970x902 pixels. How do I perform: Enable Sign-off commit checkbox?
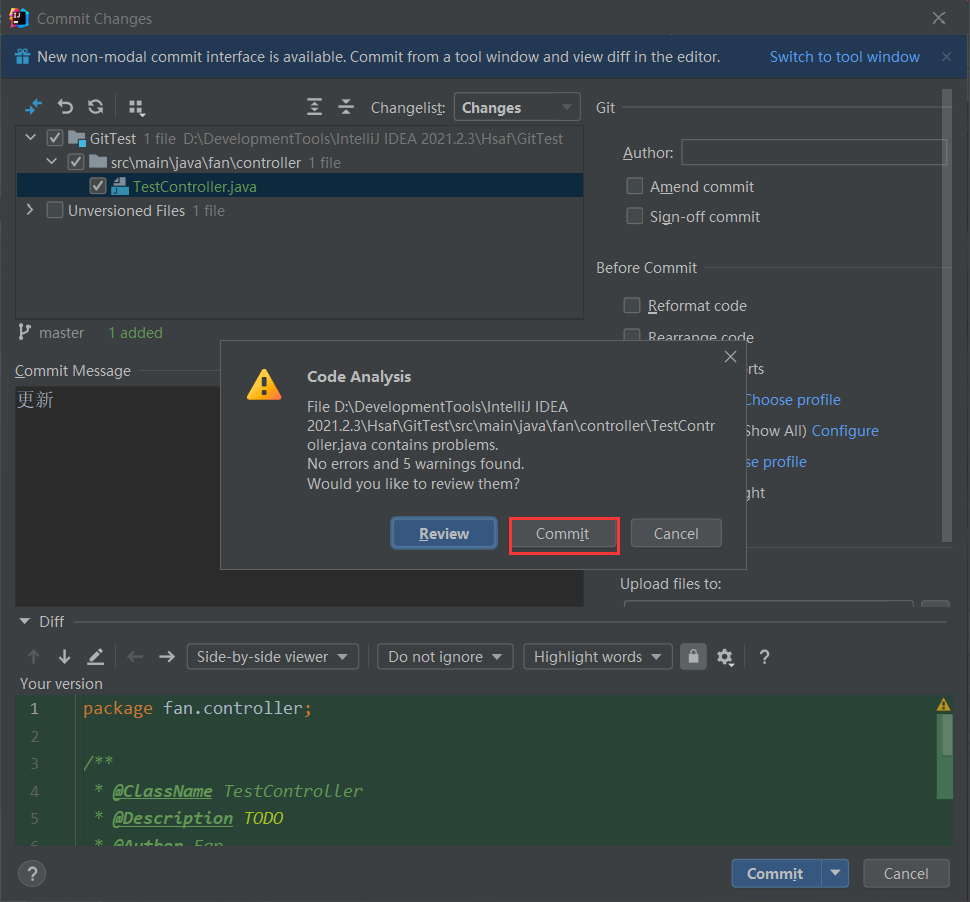pyautogui.click(x=634, y=216)
